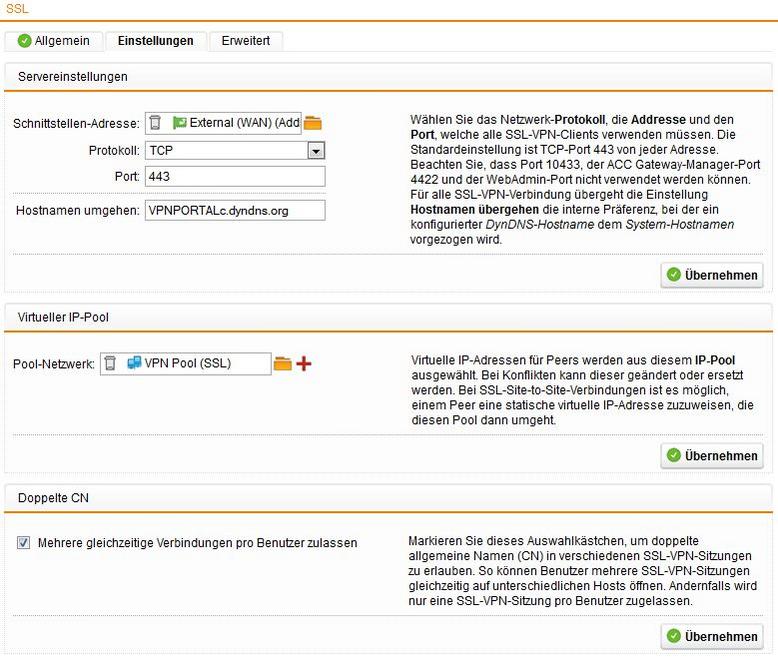Open the Erweitert tab
Image resolution: width=778 pixels, height=658 pixels.
[245, 41]
